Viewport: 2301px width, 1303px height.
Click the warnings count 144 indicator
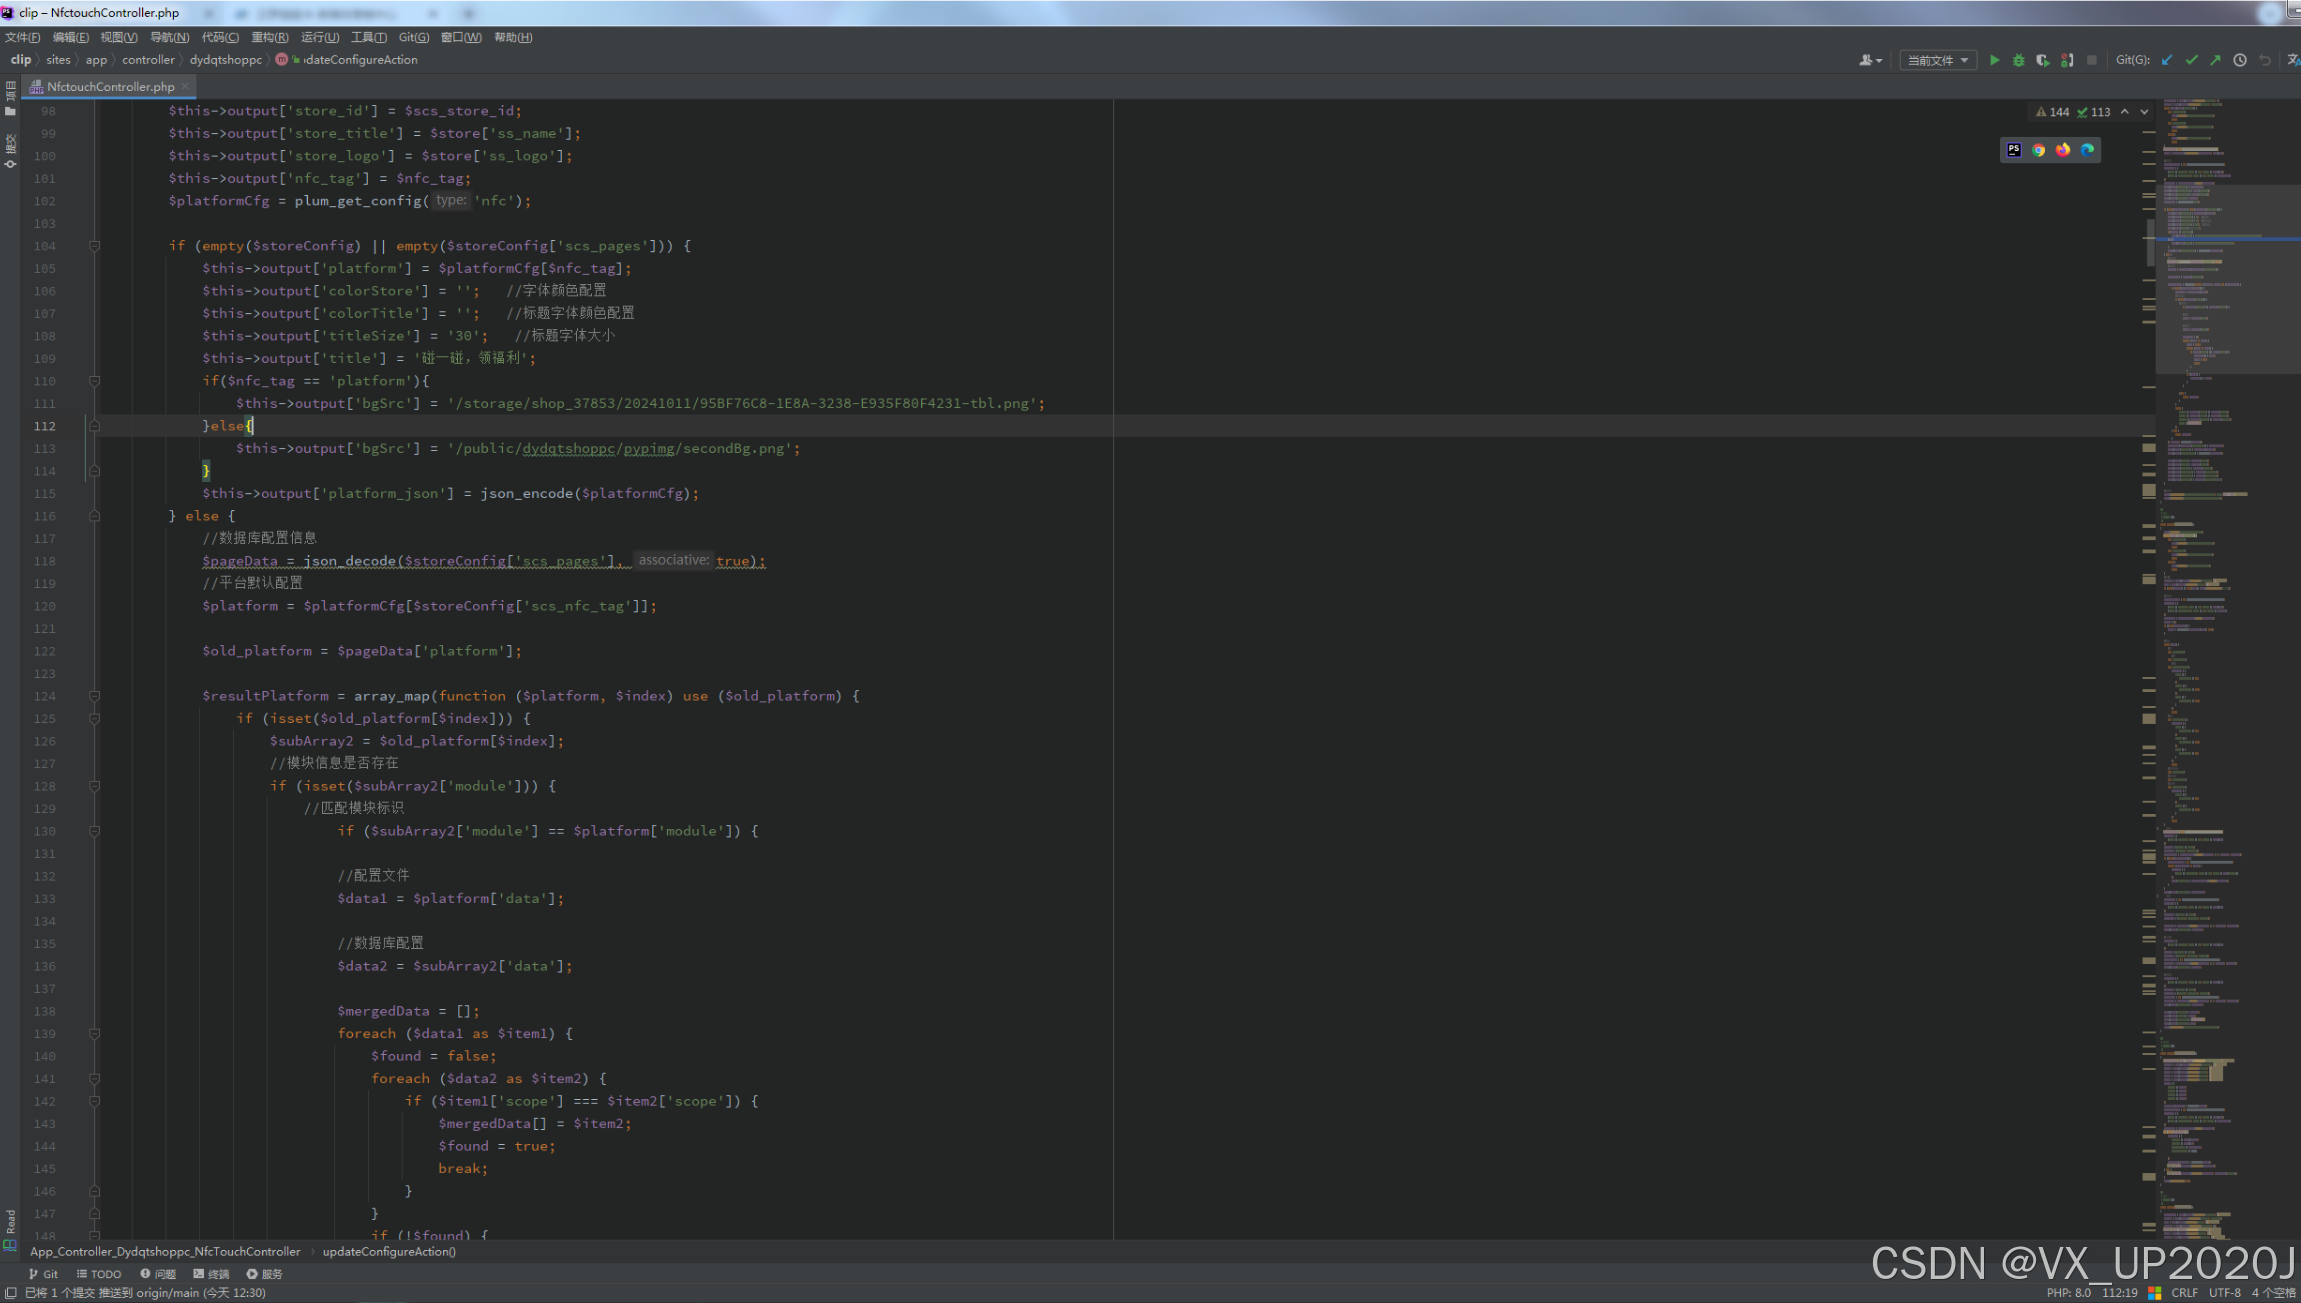coord(2052,112)
